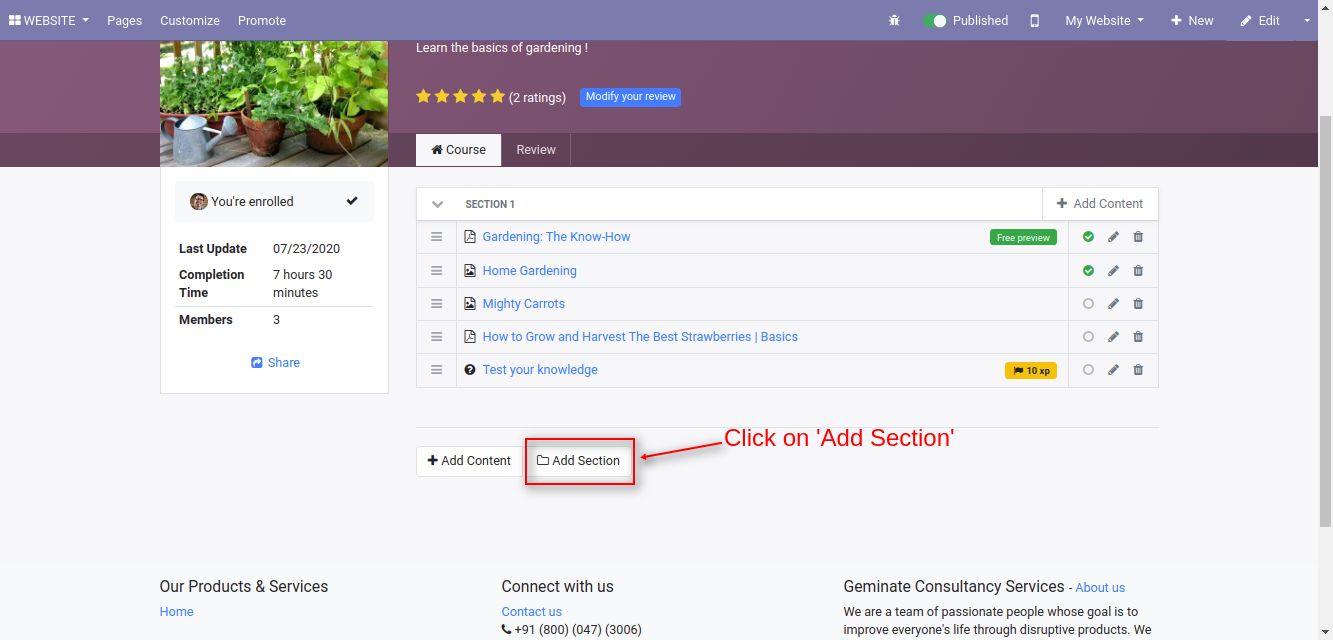Switch to mobile preview phone icon

coord(1035,20)
